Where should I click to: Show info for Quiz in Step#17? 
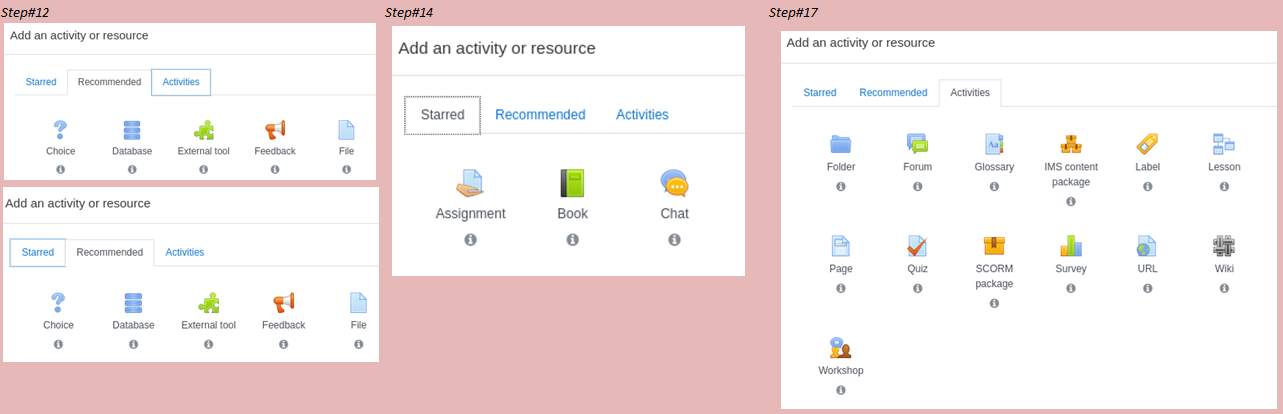[x=917, y=288]
